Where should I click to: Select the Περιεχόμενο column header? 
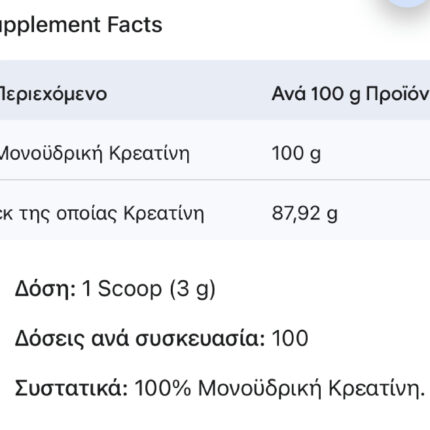coord(53,94)
